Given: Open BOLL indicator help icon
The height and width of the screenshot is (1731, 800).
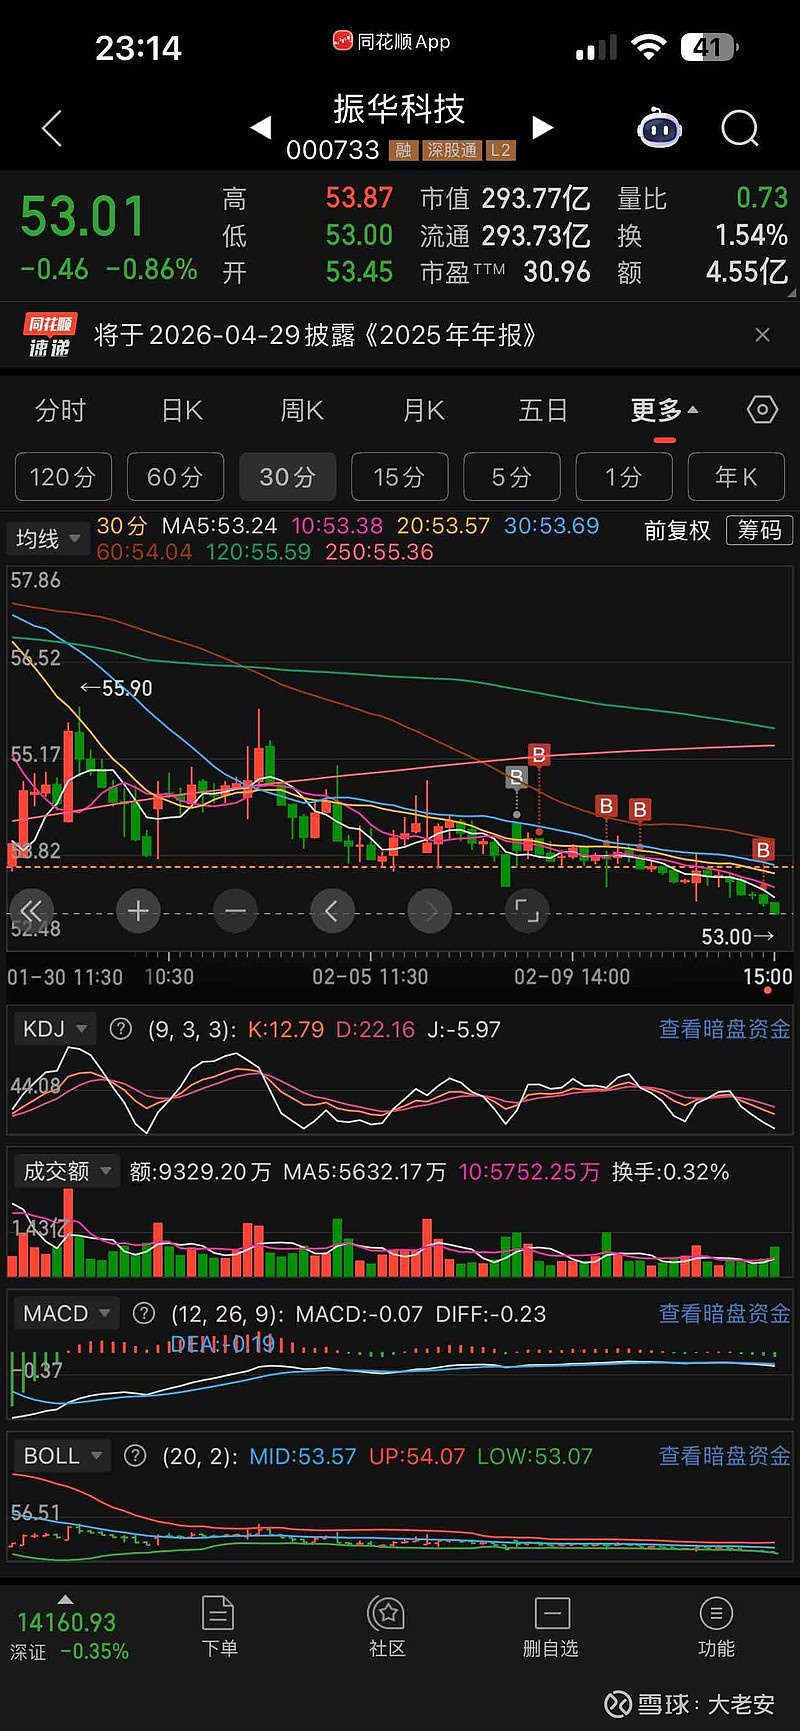Looking at the screenshot, I should pyautogui.click(x=135, y=1455).
